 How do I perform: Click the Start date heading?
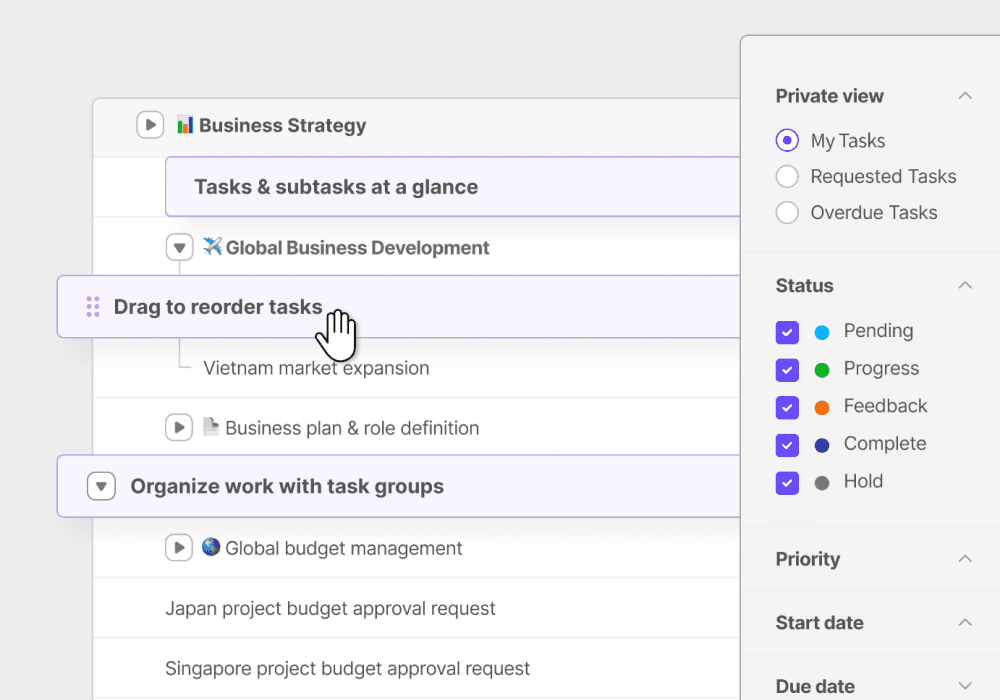[820, 622]
